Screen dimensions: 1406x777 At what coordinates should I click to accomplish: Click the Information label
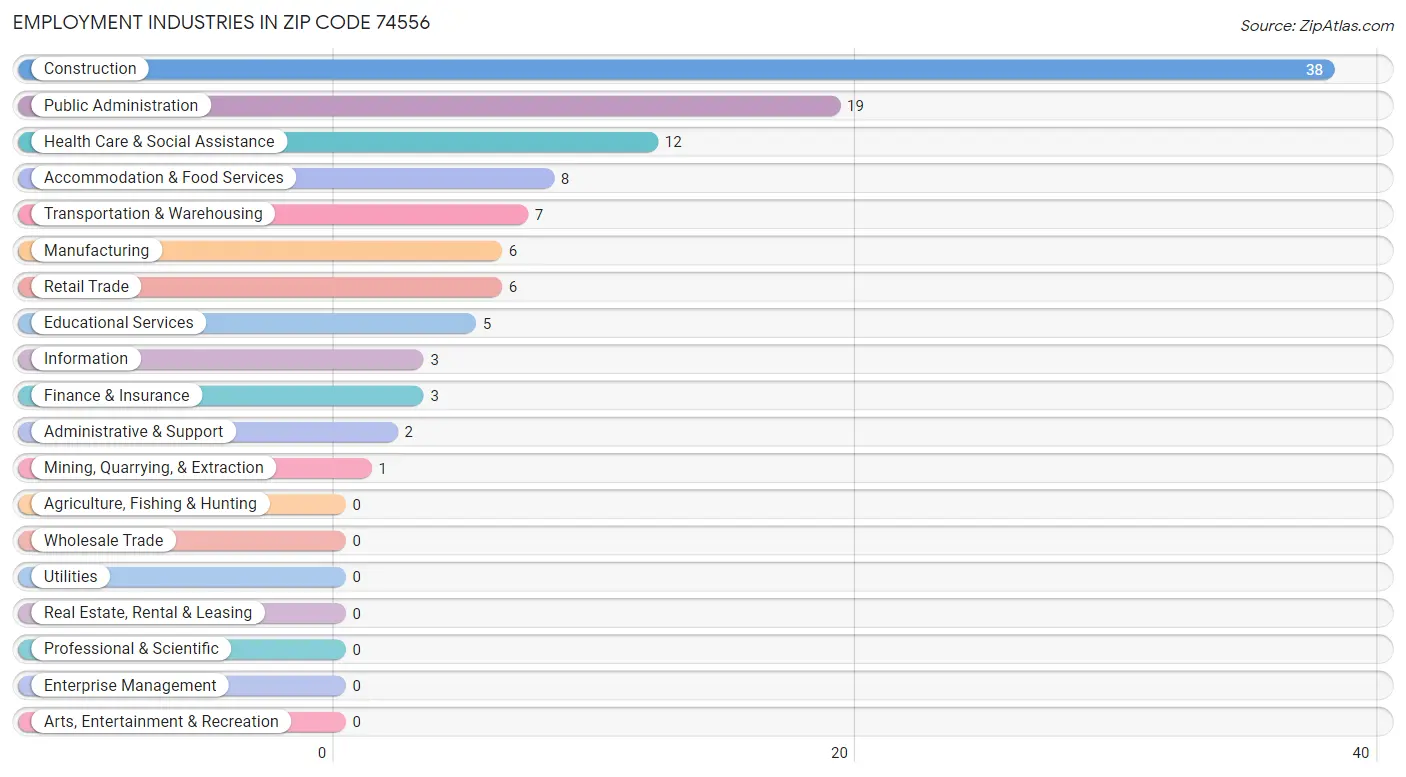click(86, 359)
